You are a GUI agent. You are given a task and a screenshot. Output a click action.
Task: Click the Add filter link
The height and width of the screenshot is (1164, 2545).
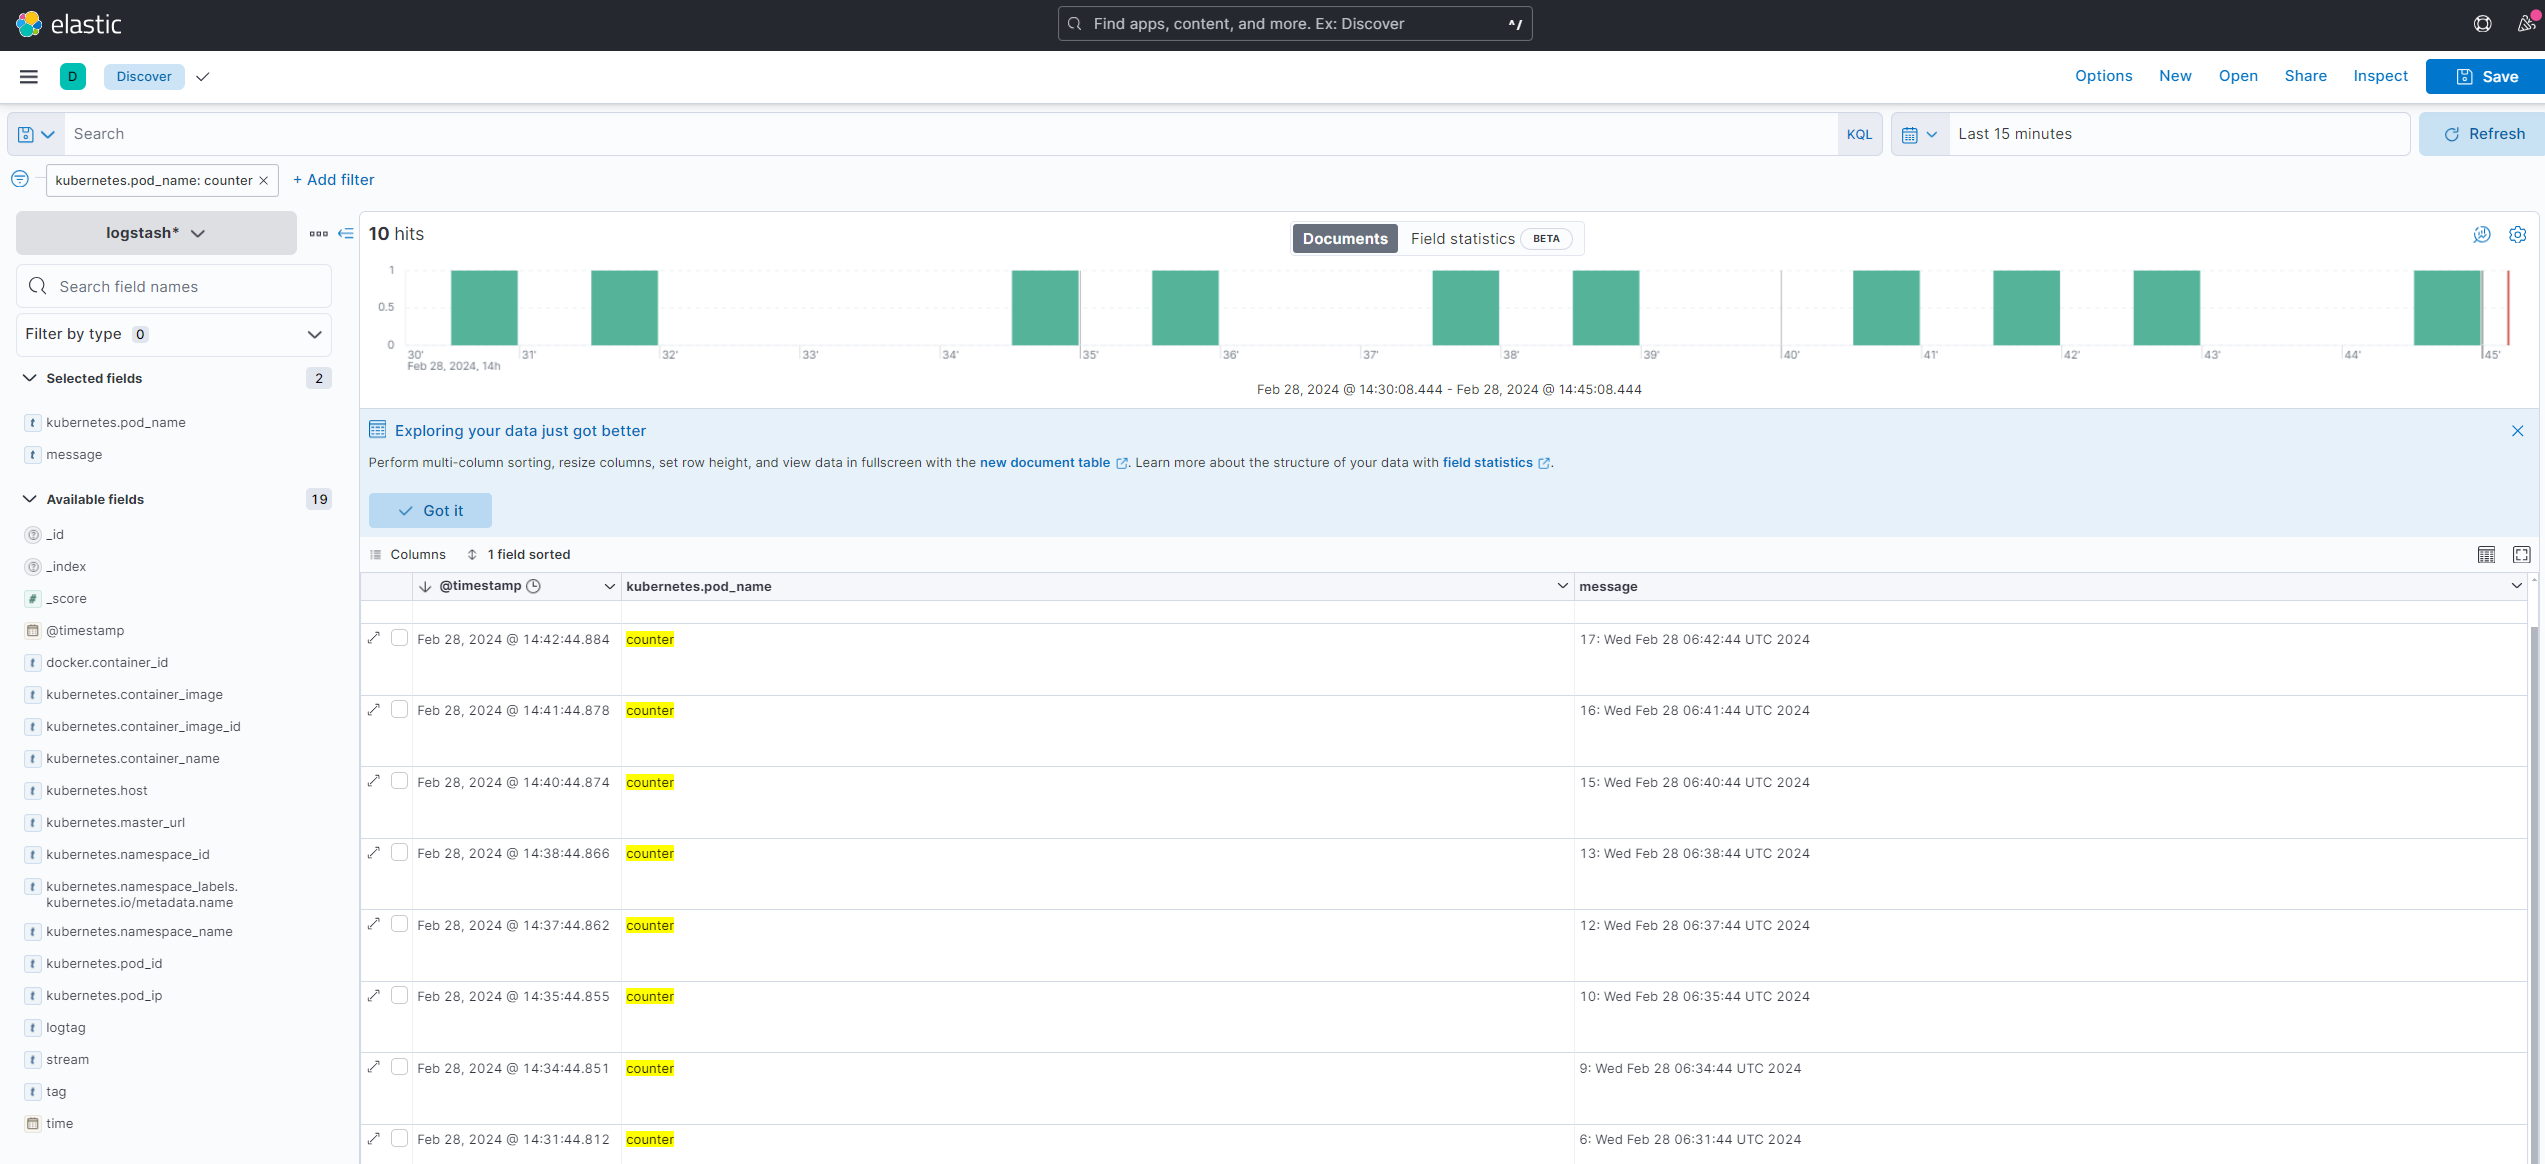334,180
